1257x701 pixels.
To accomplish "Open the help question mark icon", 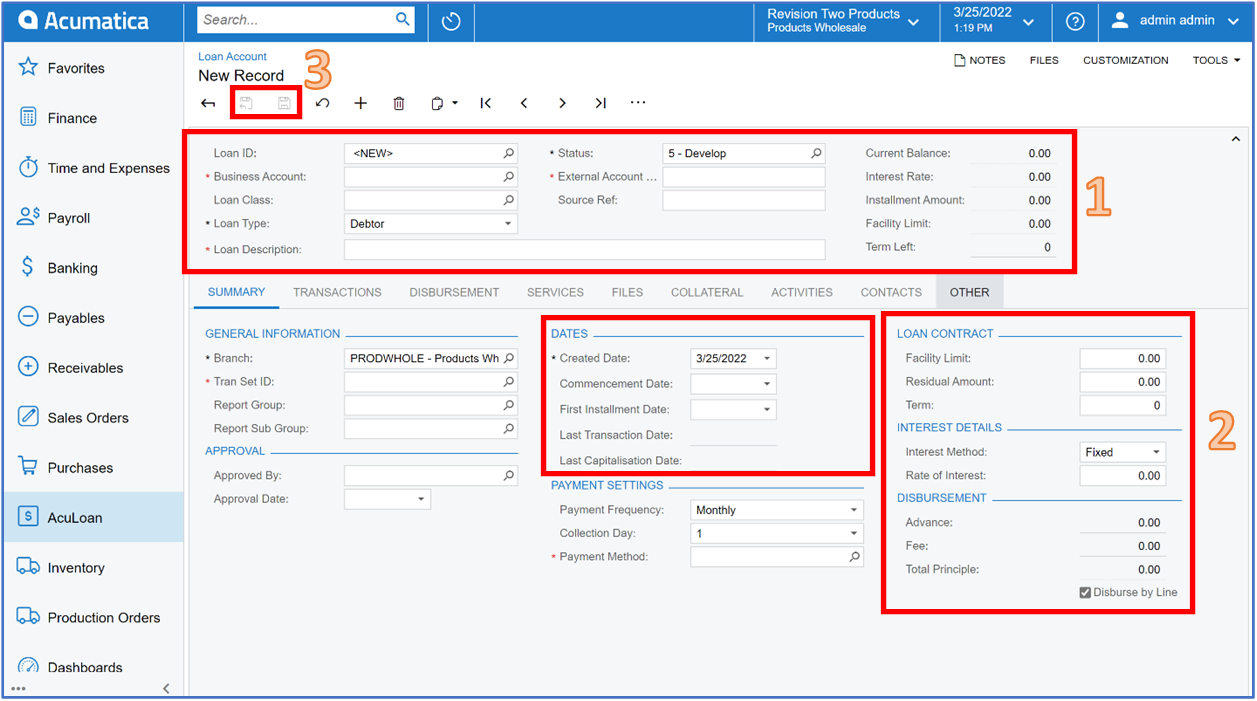I will 1075,21.
